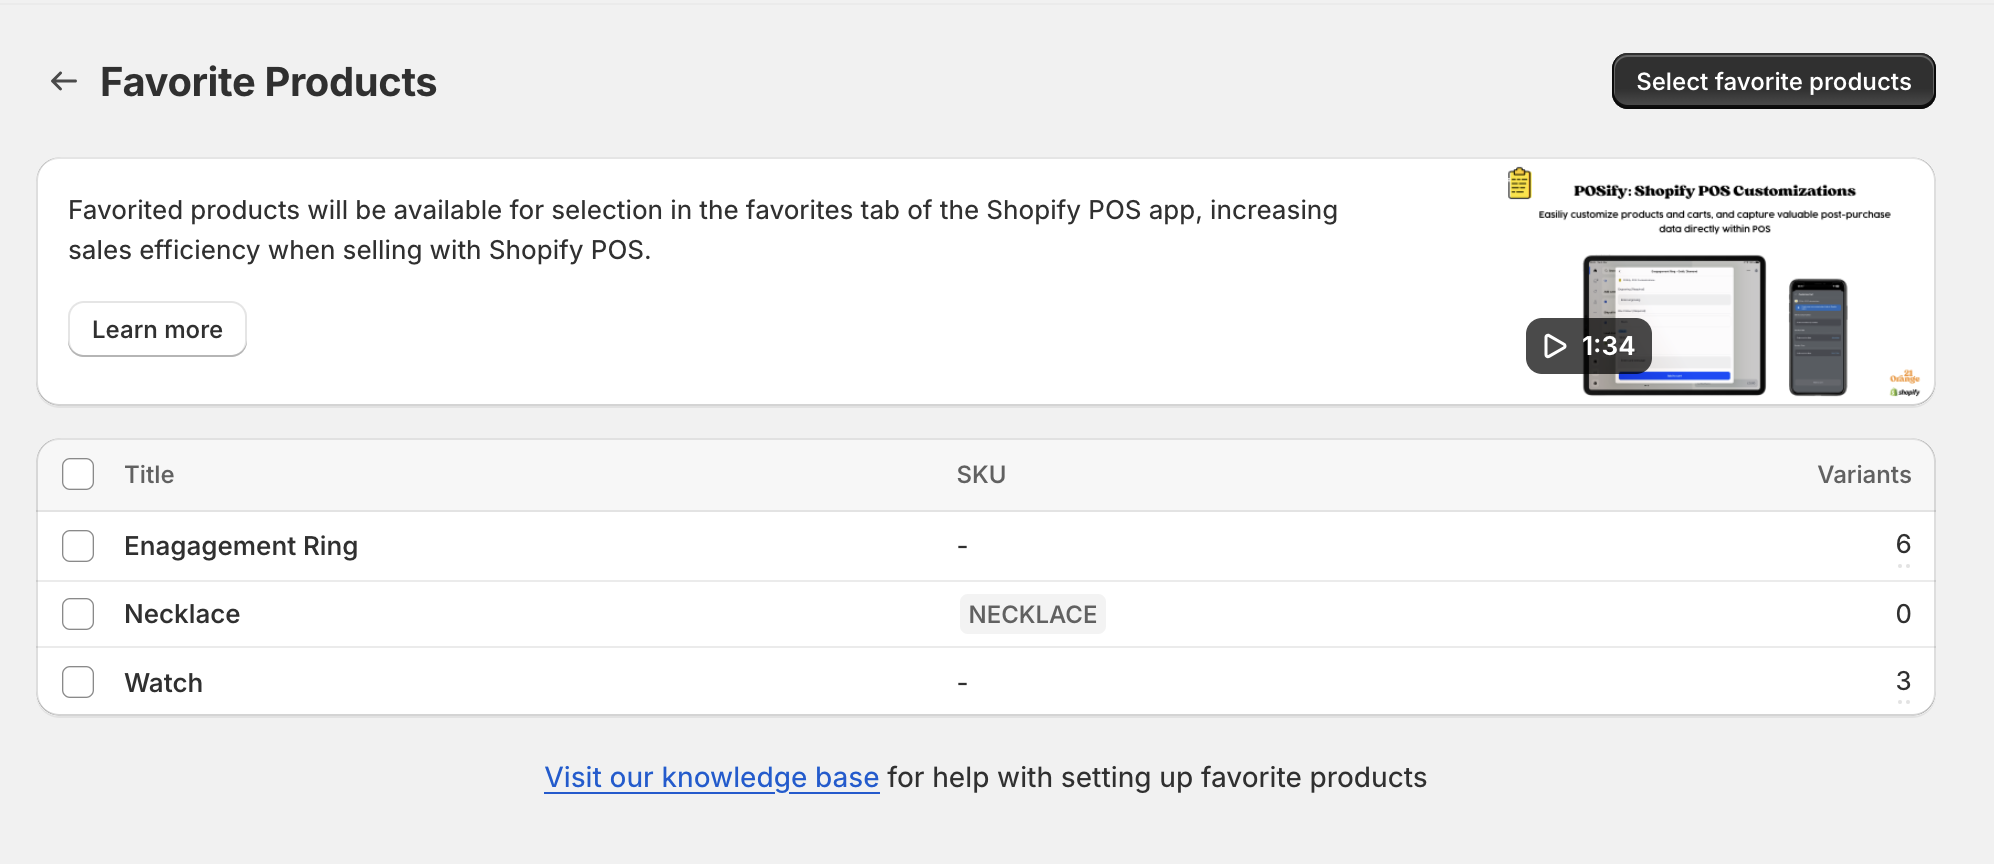The image size is (1994, 864).
Task: Click the Title column header
Action: coord(149,475)
